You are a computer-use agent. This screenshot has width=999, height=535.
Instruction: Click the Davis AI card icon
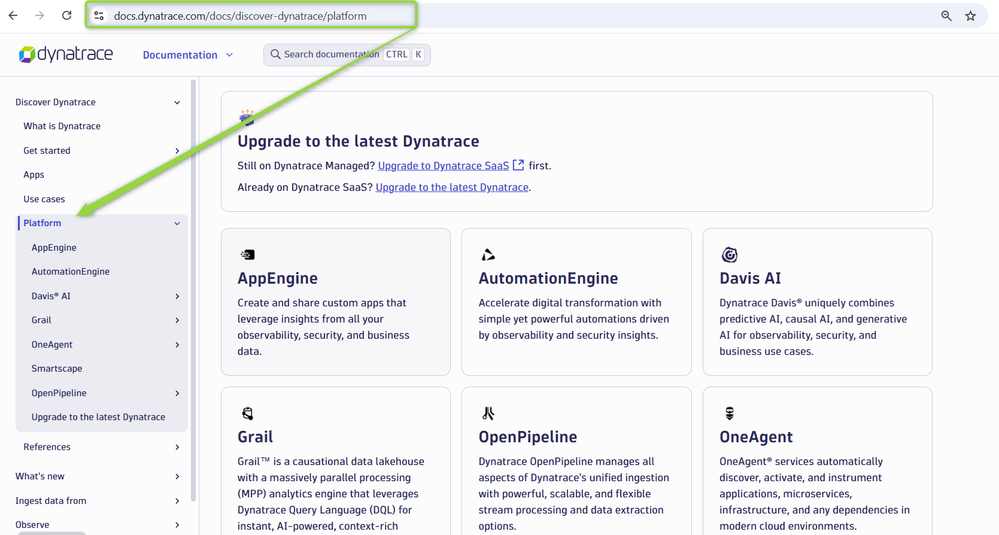point(729,255)
